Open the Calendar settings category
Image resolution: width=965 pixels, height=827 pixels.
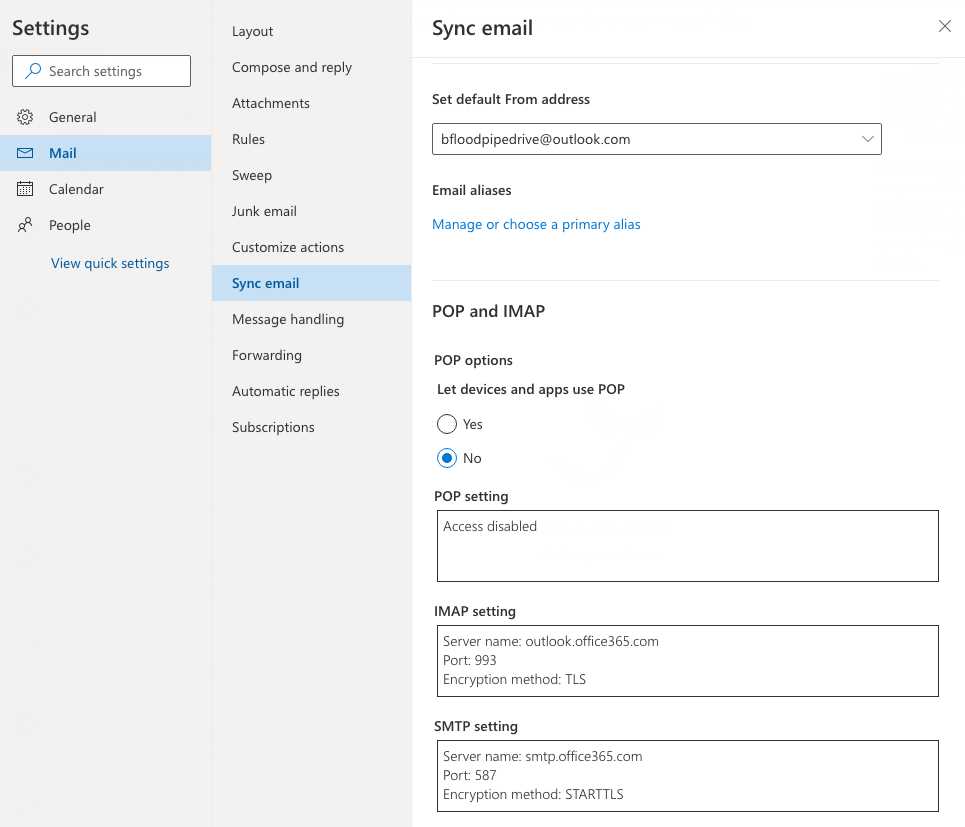(x=105, y=189)
